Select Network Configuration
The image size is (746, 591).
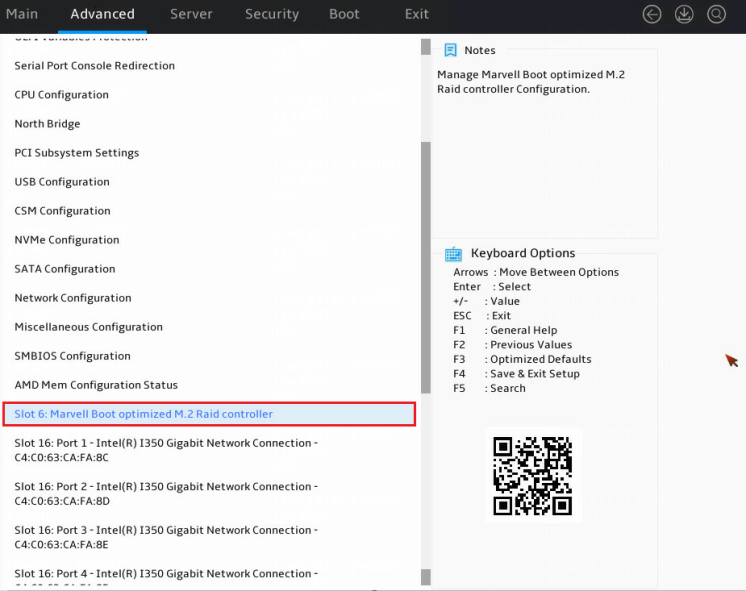pyautogui.click(x=73, y=298)
